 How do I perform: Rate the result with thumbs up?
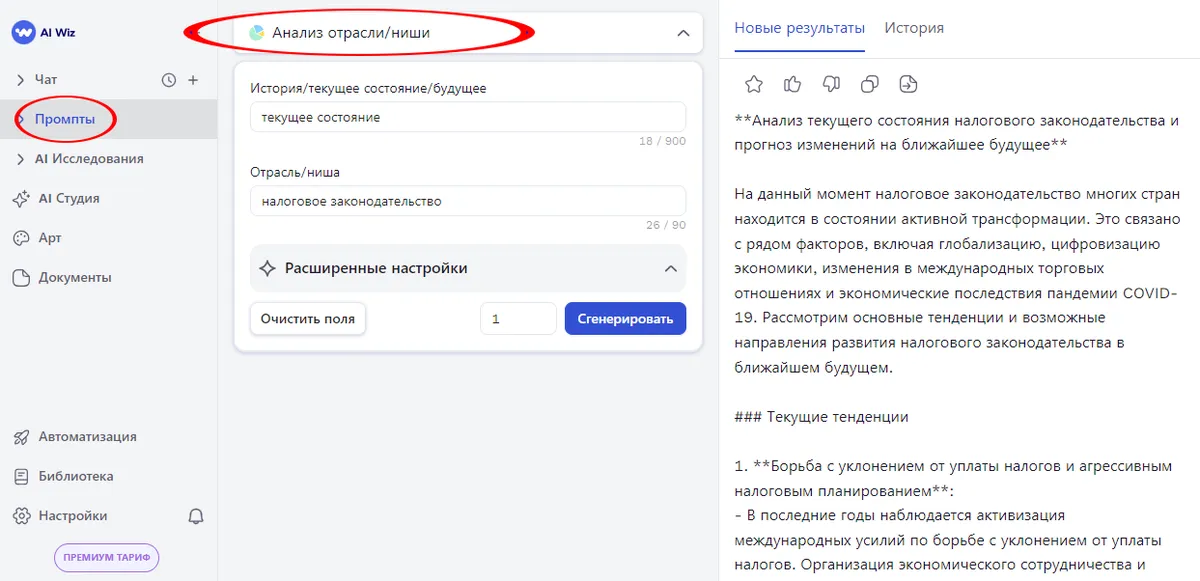tap(792, 84)
